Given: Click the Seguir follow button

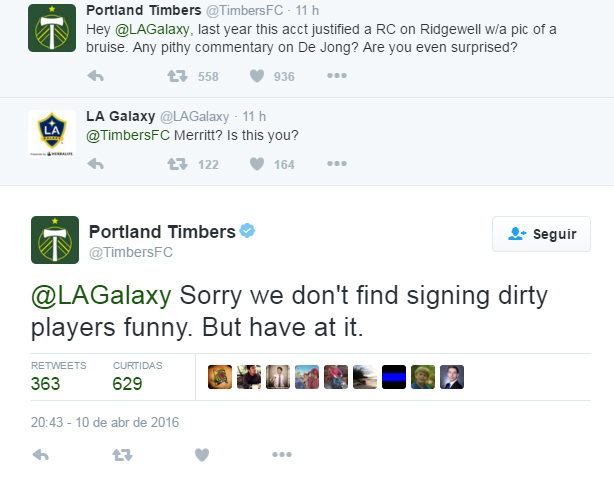Looking at the screenshot, I should 542,234.
